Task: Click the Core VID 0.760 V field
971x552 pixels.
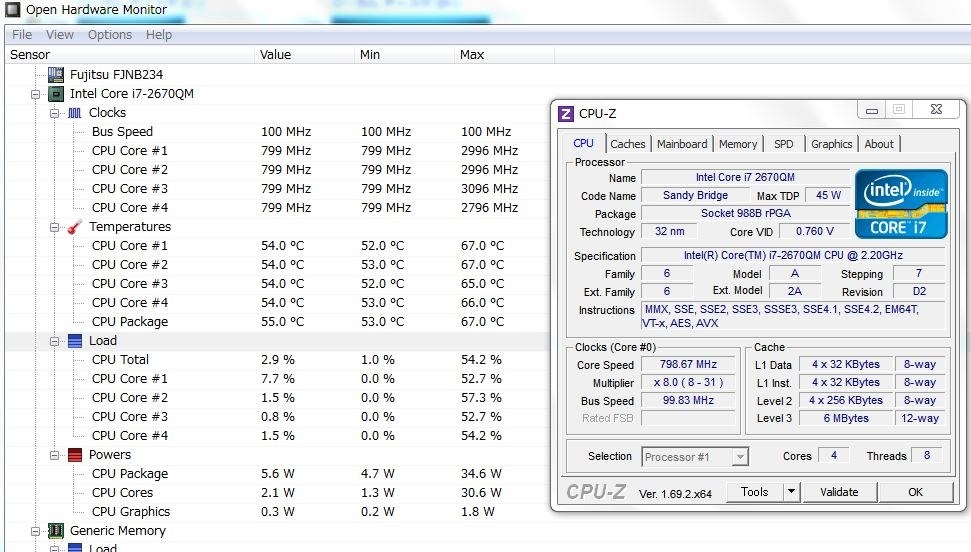Action: (815, 232)
